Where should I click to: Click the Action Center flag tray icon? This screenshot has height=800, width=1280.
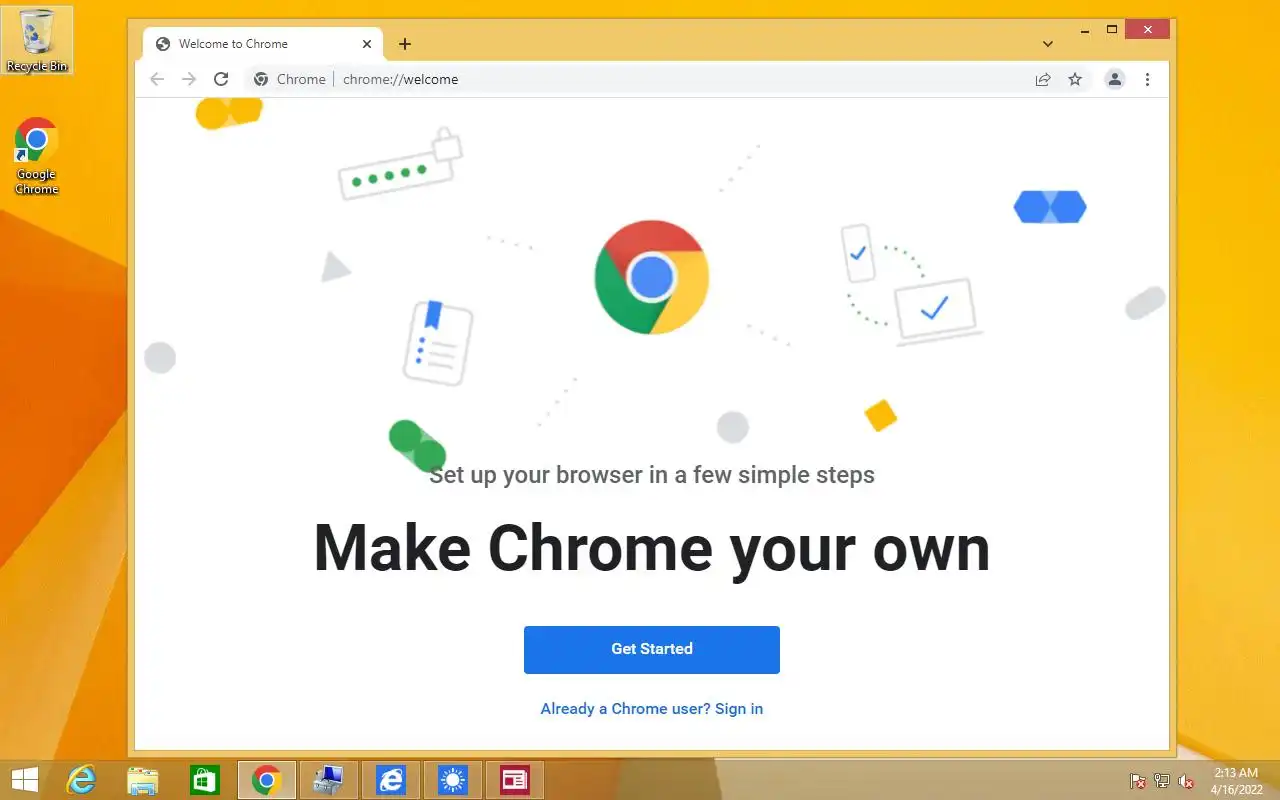coord(1138,781)
